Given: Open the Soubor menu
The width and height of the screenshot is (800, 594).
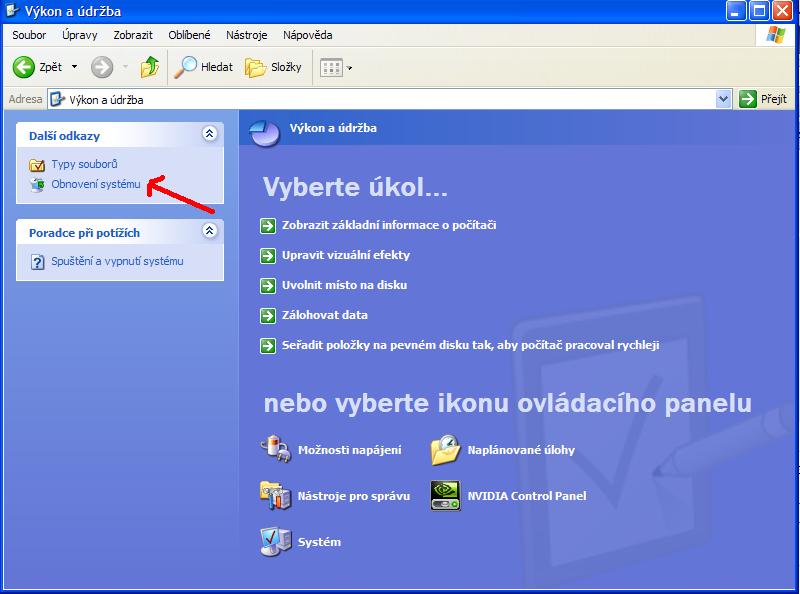Looking at the screenshot, I should 29,35.
